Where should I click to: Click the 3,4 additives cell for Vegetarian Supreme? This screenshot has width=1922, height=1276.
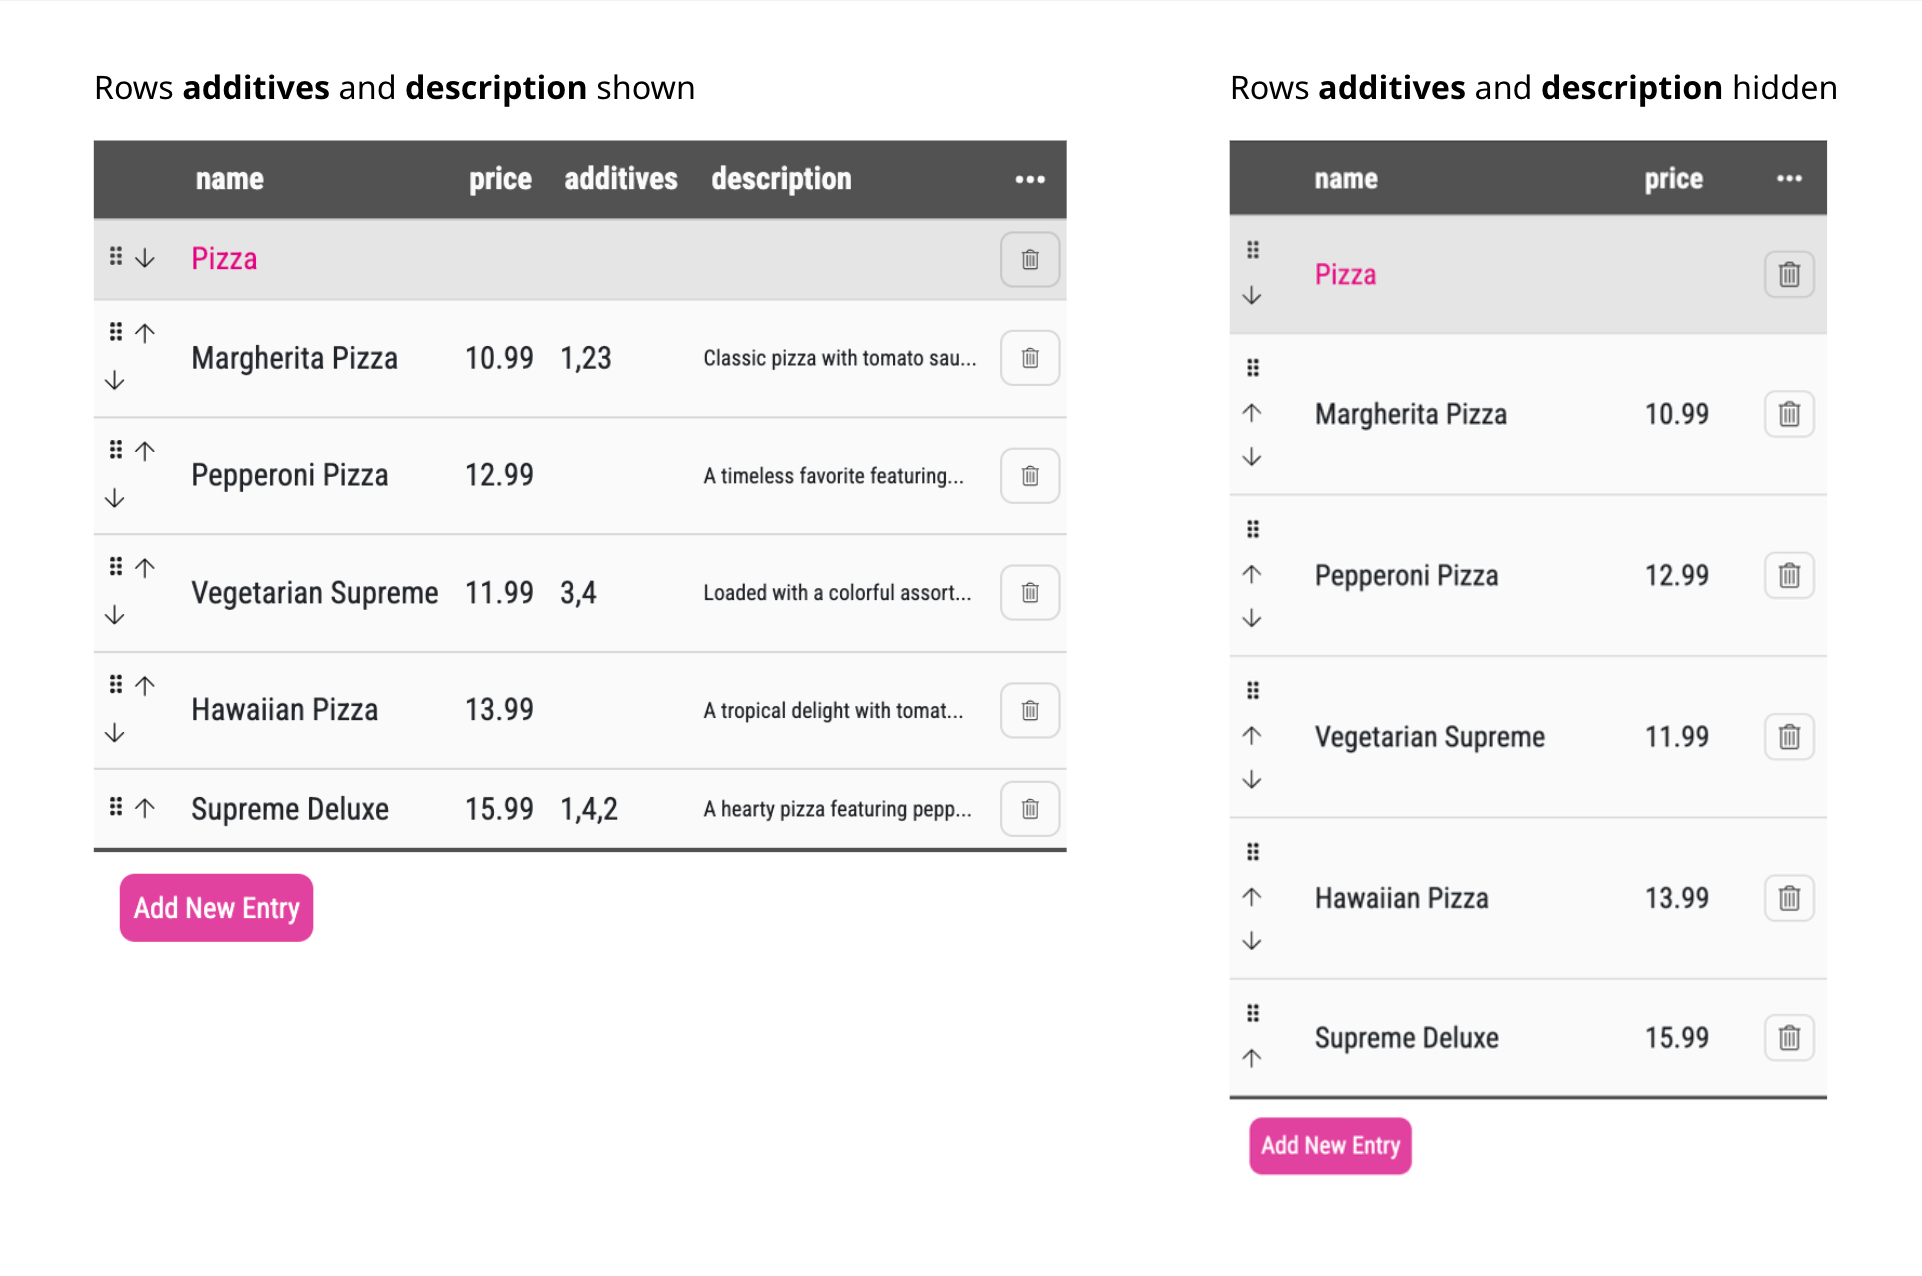(578, 593)
